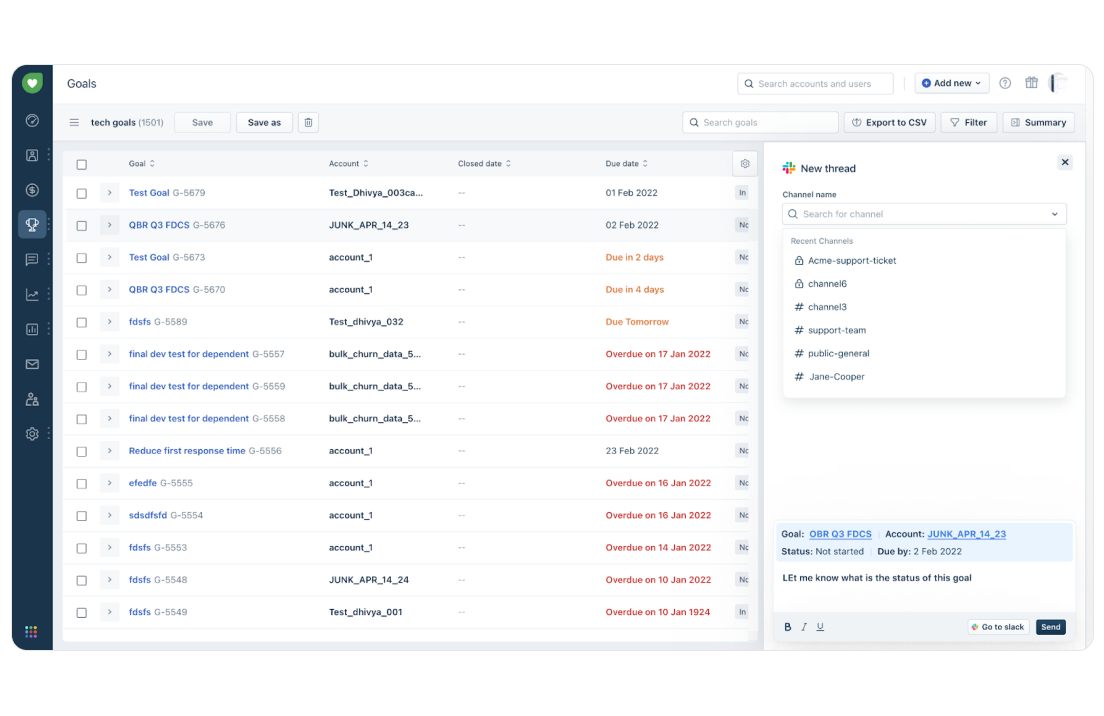Switch to the tech goals view tab

113,121
